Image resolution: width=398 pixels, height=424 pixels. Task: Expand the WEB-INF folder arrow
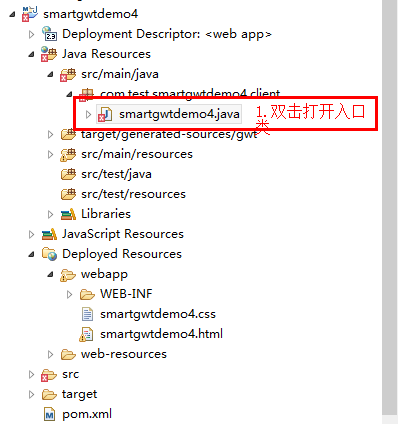click(69, 294)
